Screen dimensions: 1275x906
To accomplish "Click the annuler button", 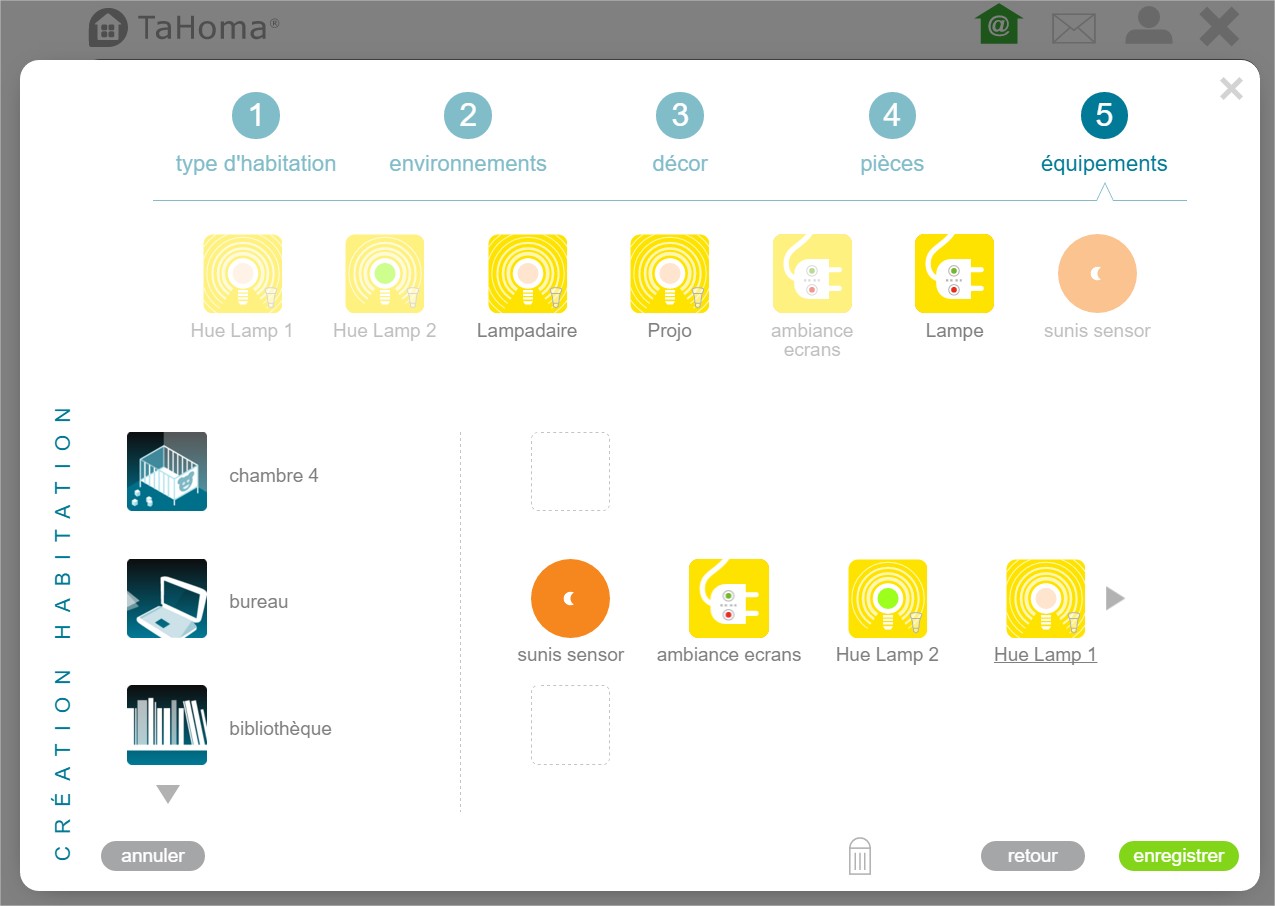I will click(153, 856).
